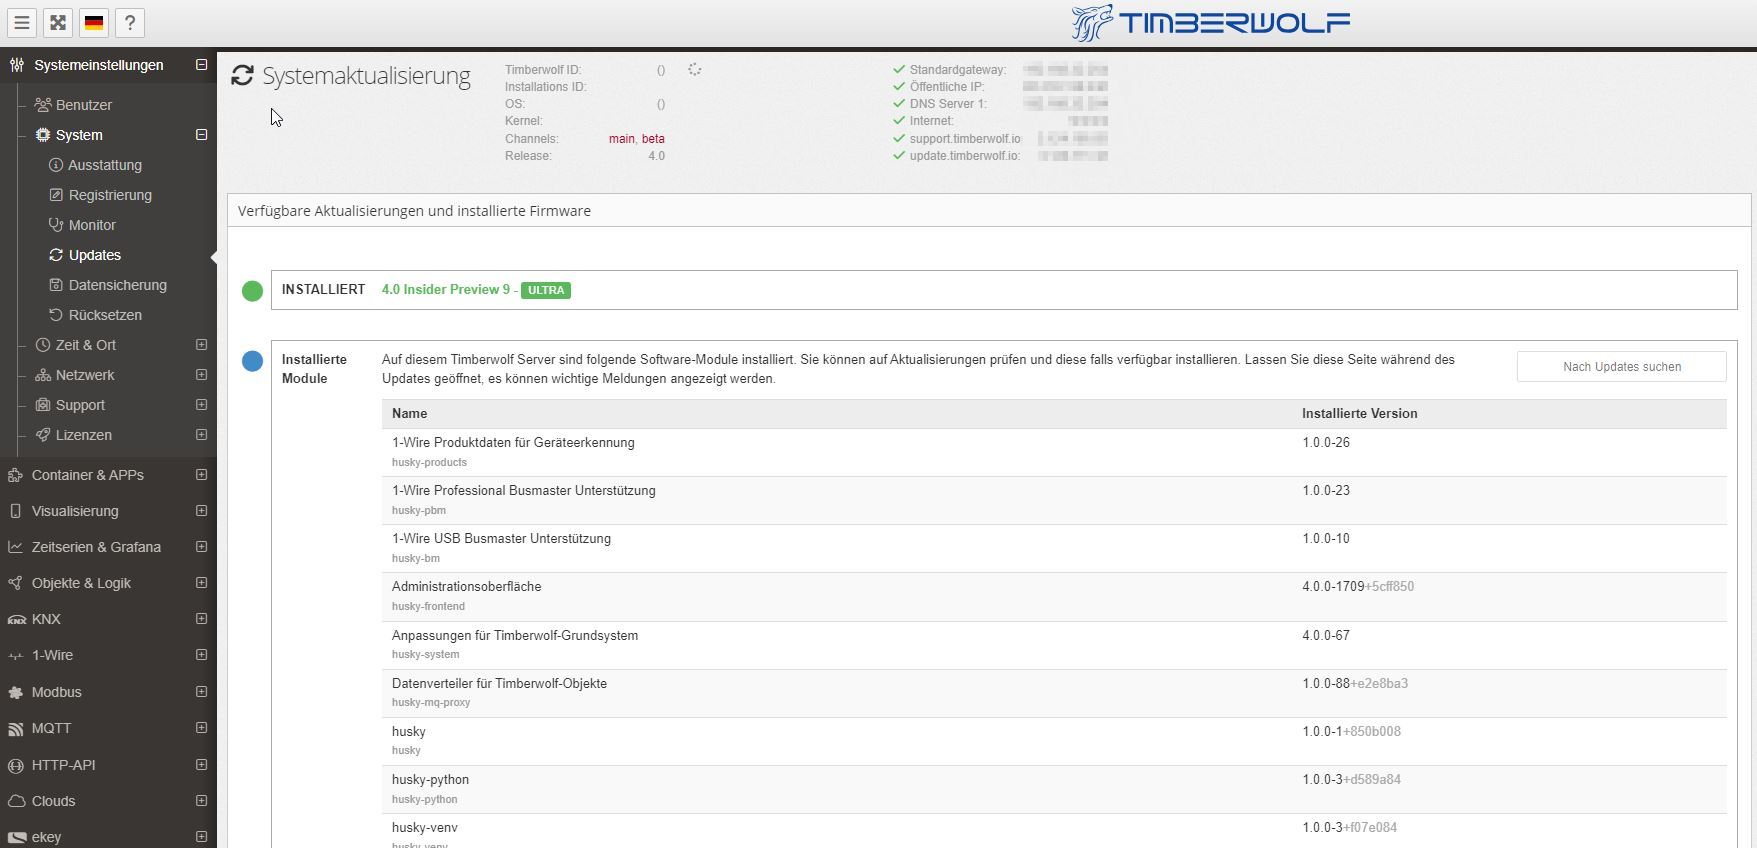Click the 4.0 Insider Preview 9 link

click(446, 290)
